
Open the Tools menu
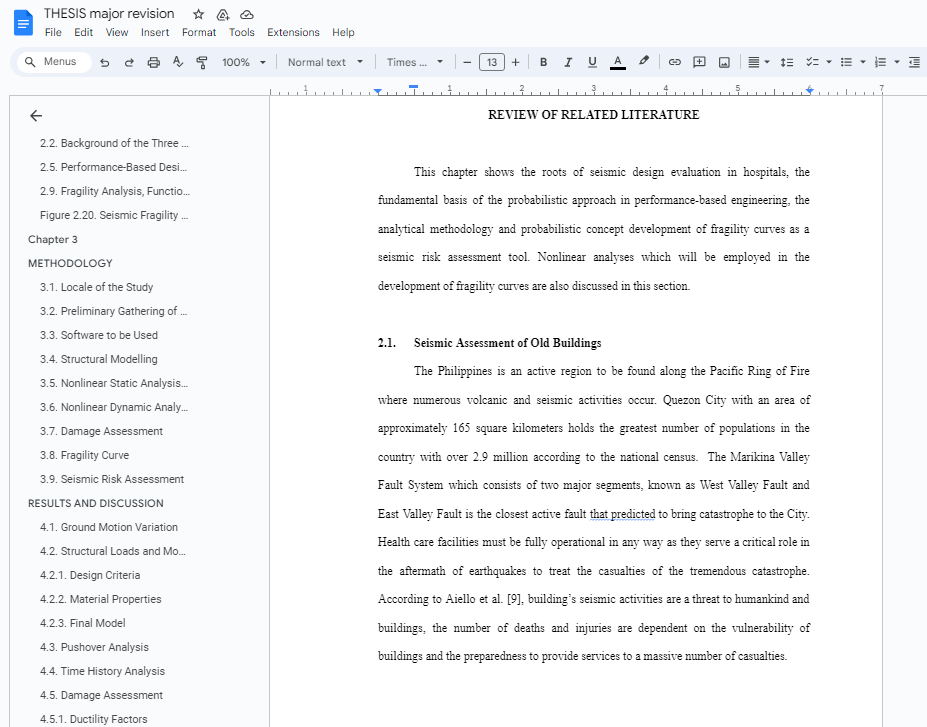click(x=242, y=33)
